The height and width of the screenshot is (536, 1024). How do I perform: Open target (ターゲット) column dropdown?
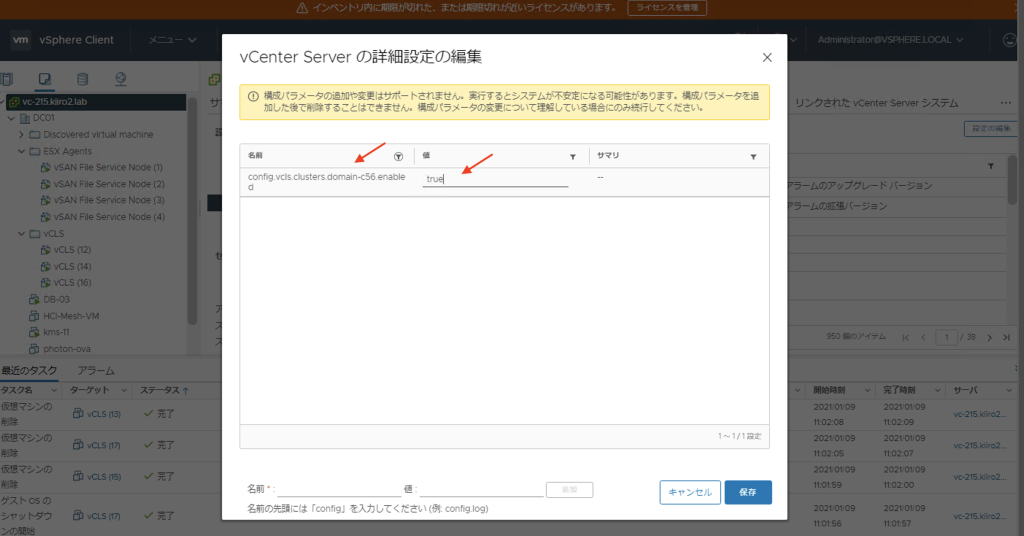(x=123, y=390)
